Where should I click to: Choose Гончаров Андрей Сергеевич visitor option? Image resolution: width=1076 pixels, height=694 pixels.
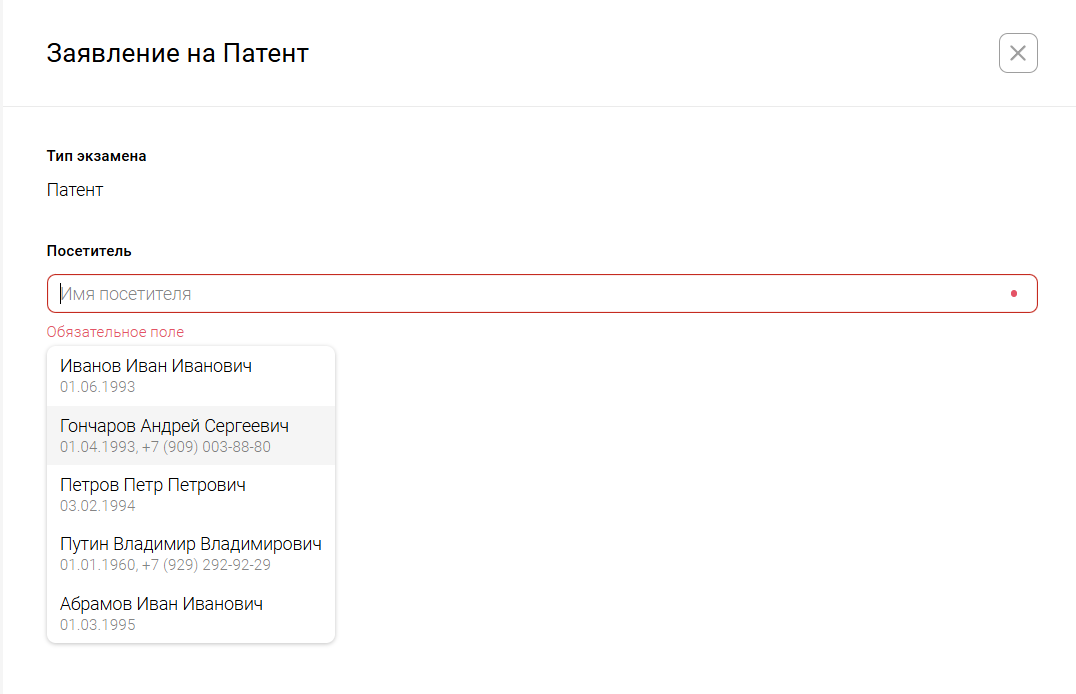point(174,426)
